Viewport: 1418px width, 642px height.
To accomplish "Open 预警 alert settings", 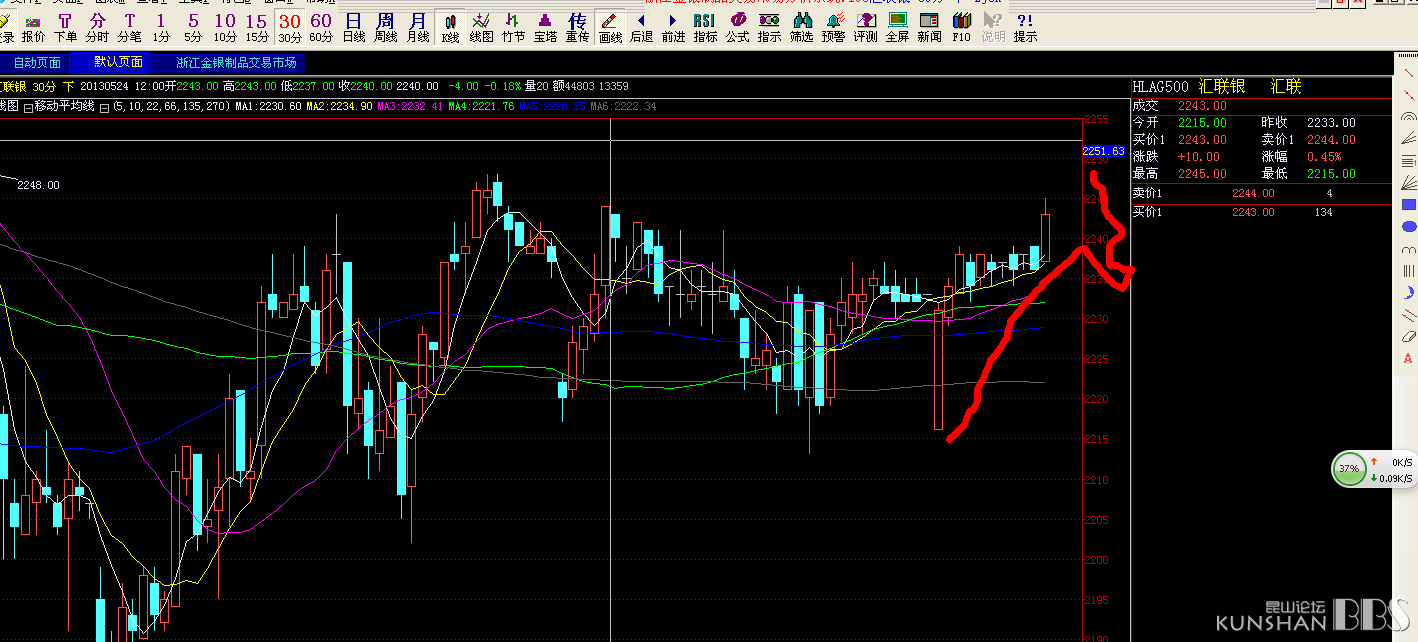I will (833, 27).
